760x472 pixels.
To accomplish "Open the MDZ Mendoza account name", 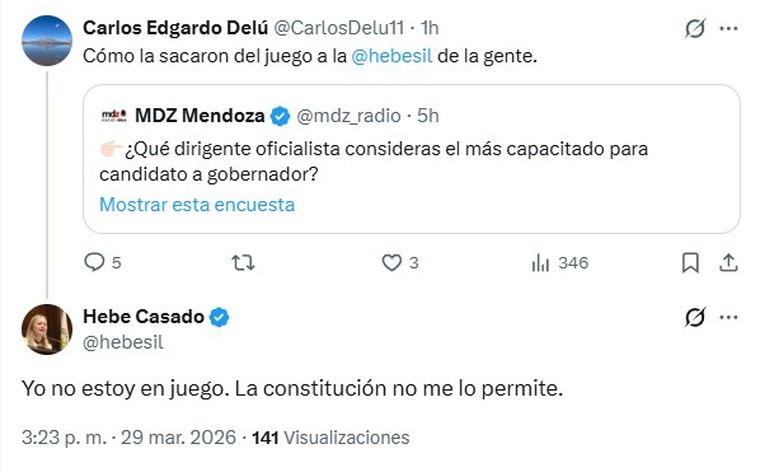I will [x=199, y=116].
